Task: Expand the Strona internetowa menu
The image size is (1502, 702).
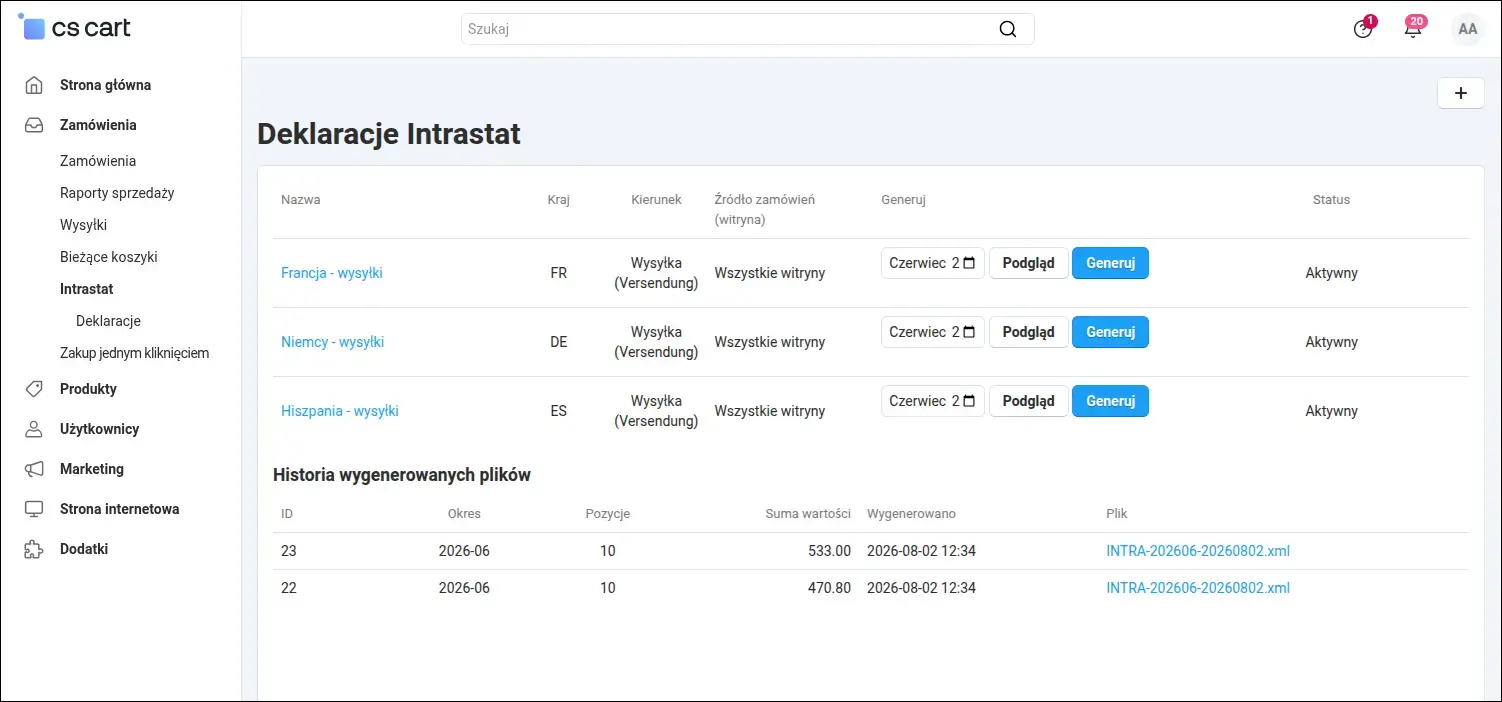Action: (120, 509)
